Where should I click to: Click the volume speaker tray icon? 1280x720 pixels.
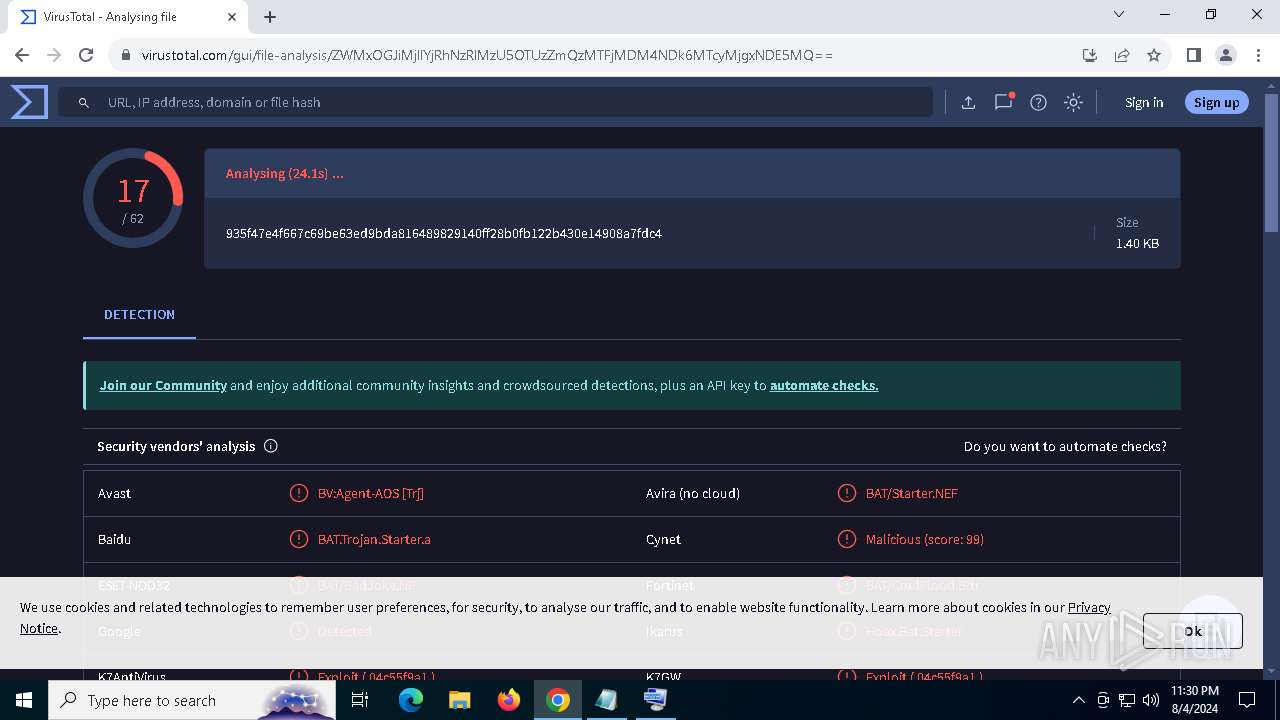1151,700
